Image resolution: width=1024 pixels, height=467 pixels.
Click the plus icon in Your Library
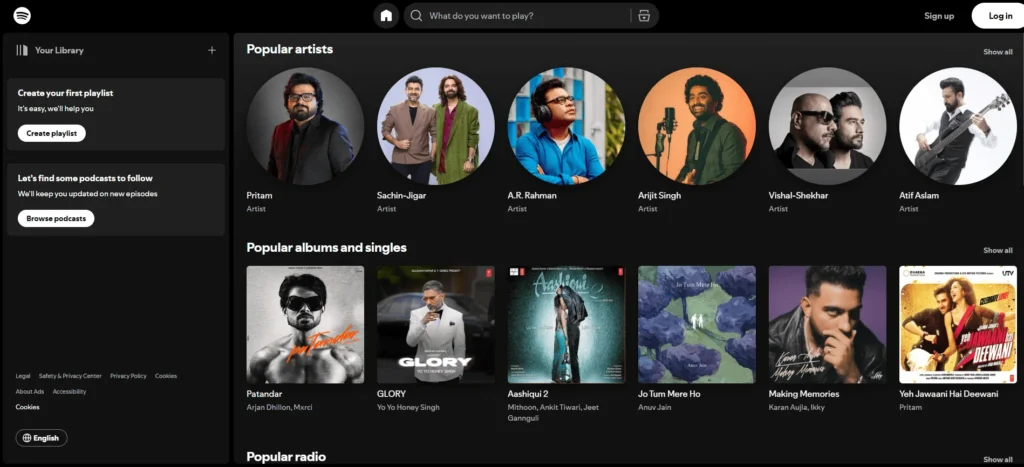211,50
